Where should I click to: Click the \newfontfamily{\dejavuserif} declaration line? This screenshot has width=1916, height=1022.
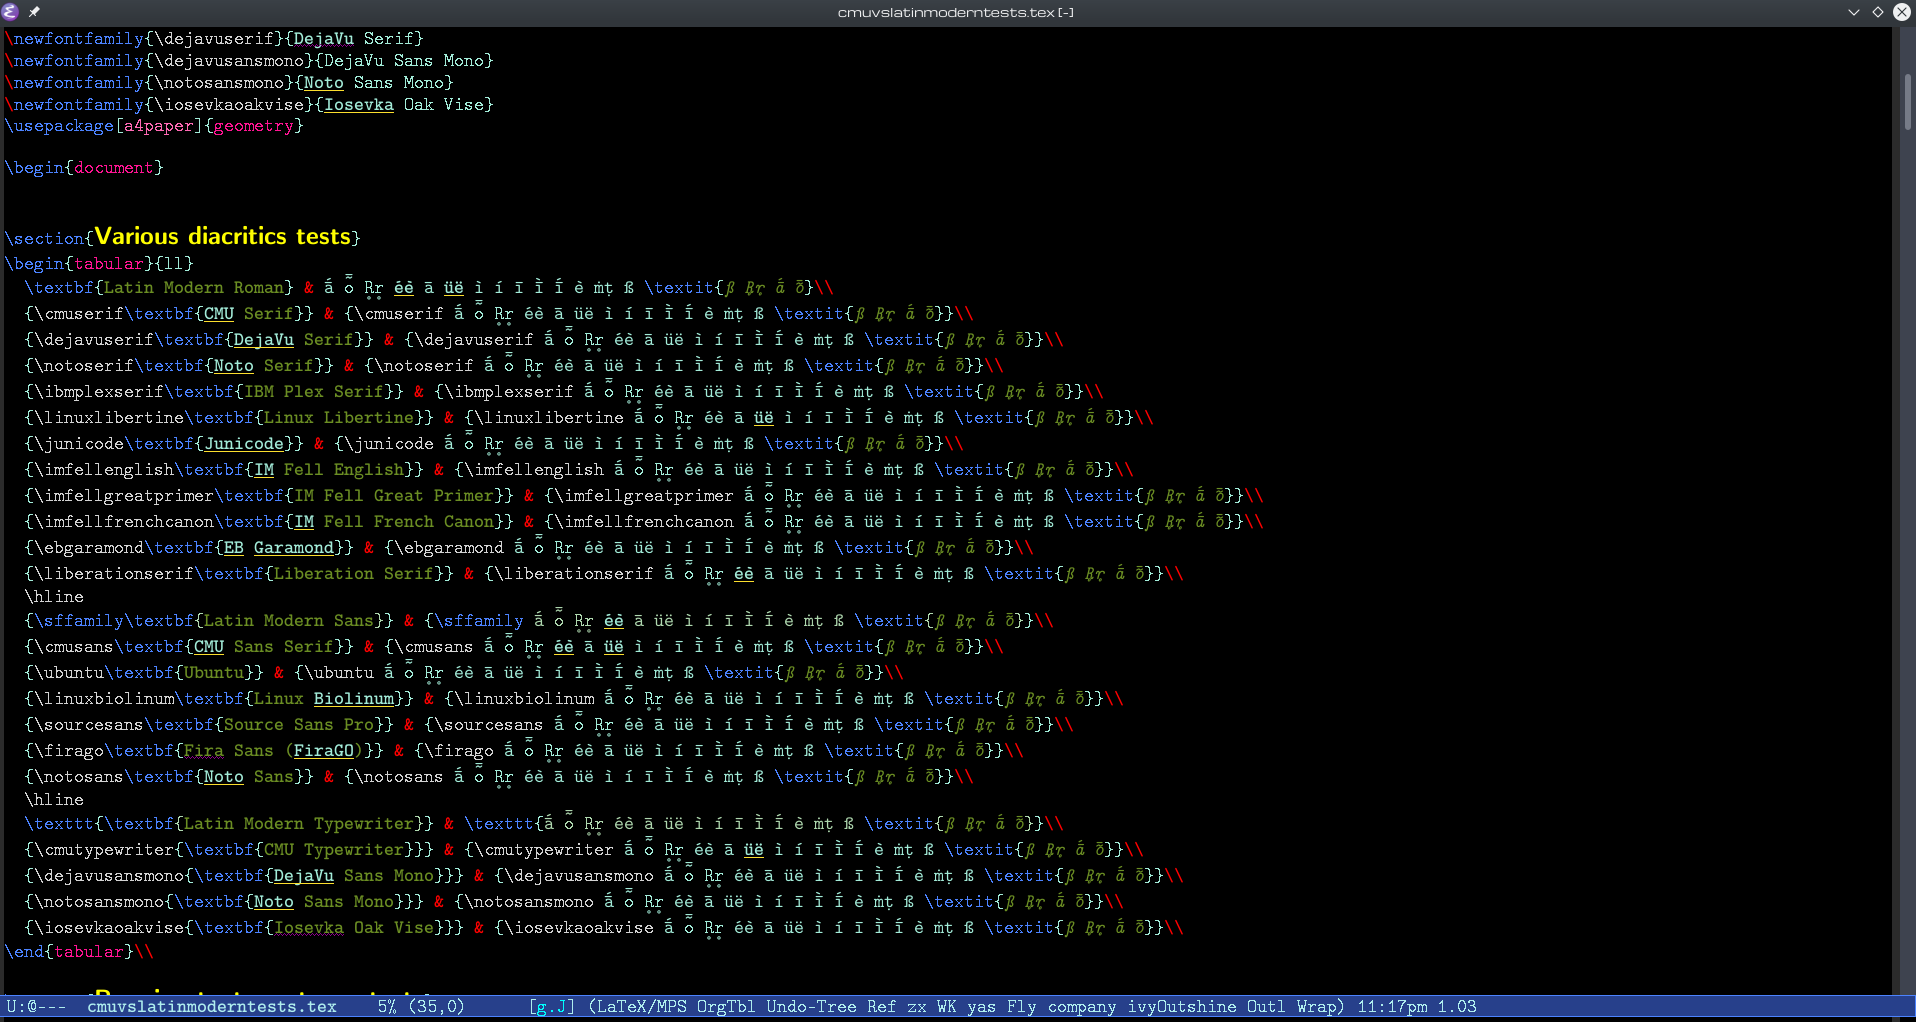(x=214, y=39)
